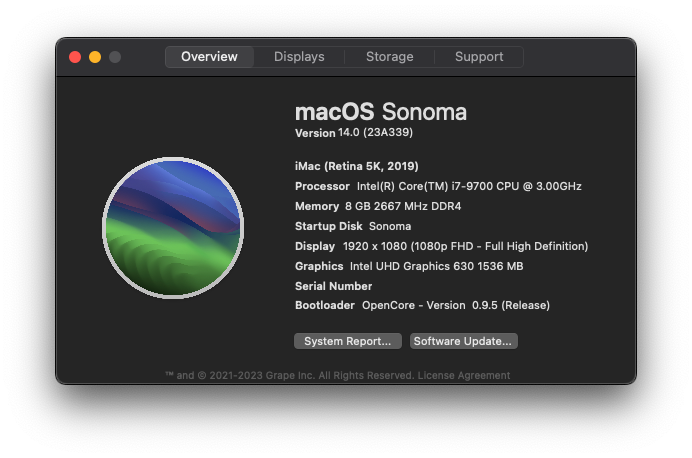Open the Displays tab
The image size is (692, 458).
pos(299,57)
